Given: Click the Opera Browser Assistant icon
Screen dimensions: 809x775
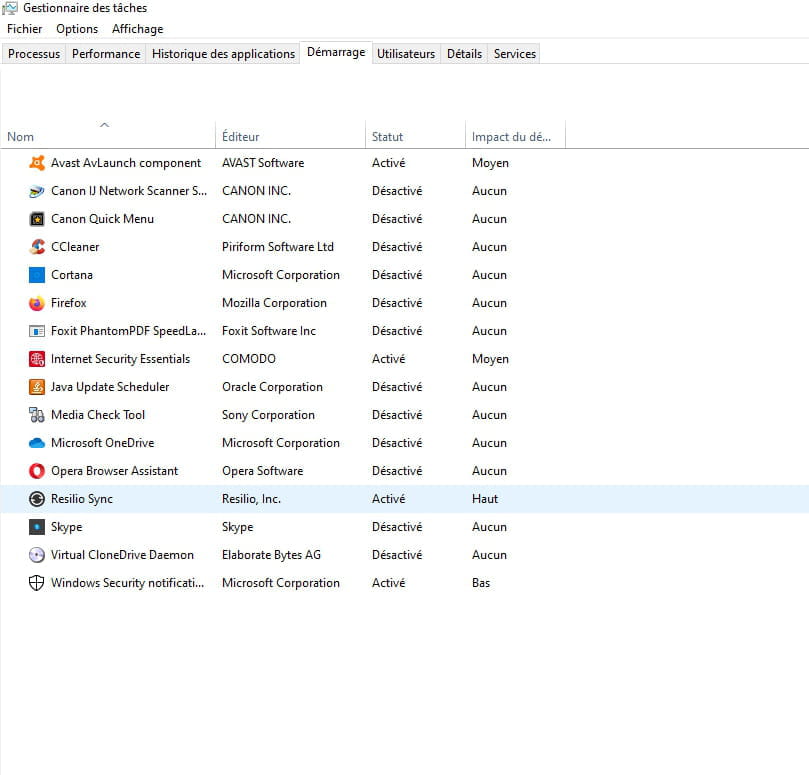Looking at the screenshot, I should (37, 471).
